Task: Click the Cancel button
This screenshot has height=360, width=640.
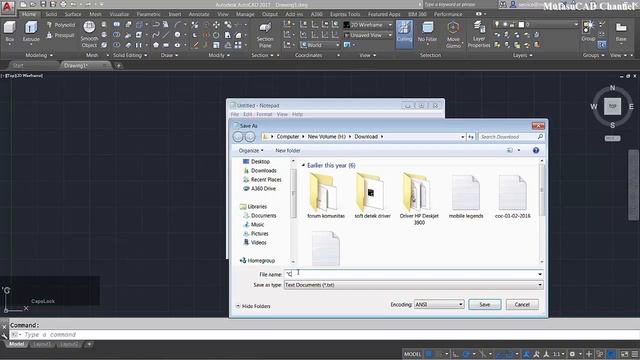Action: 522,304
